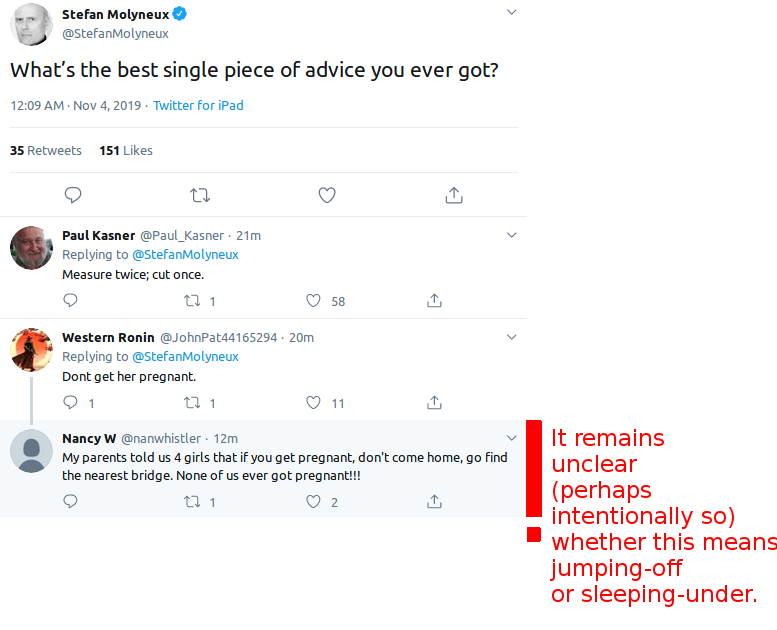Open the chevron menu on Nancy W's reply

512,438
